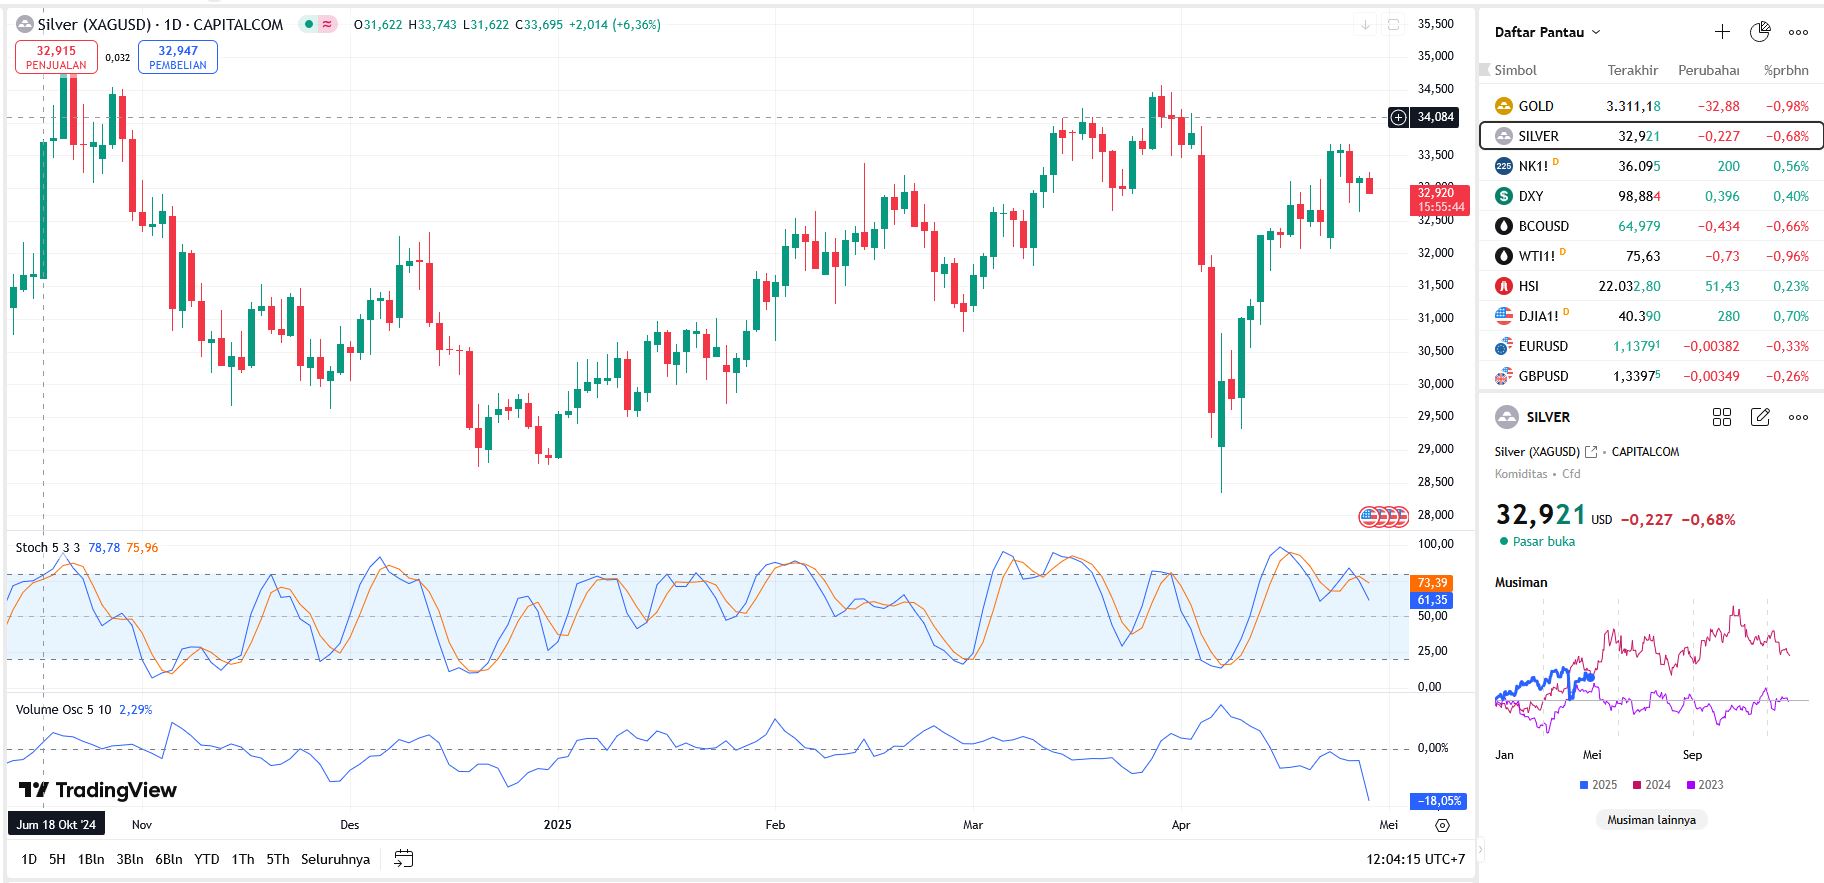This screenshot has width=1824, height=883.
Task: Open the watchlist advanced view pie icon
Action: [1760, 32]
